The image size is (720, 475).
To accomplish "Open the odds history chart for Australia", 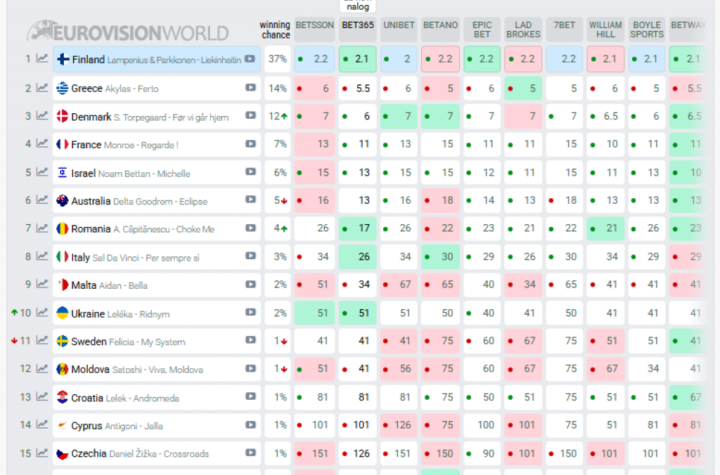I will point(42,200).
